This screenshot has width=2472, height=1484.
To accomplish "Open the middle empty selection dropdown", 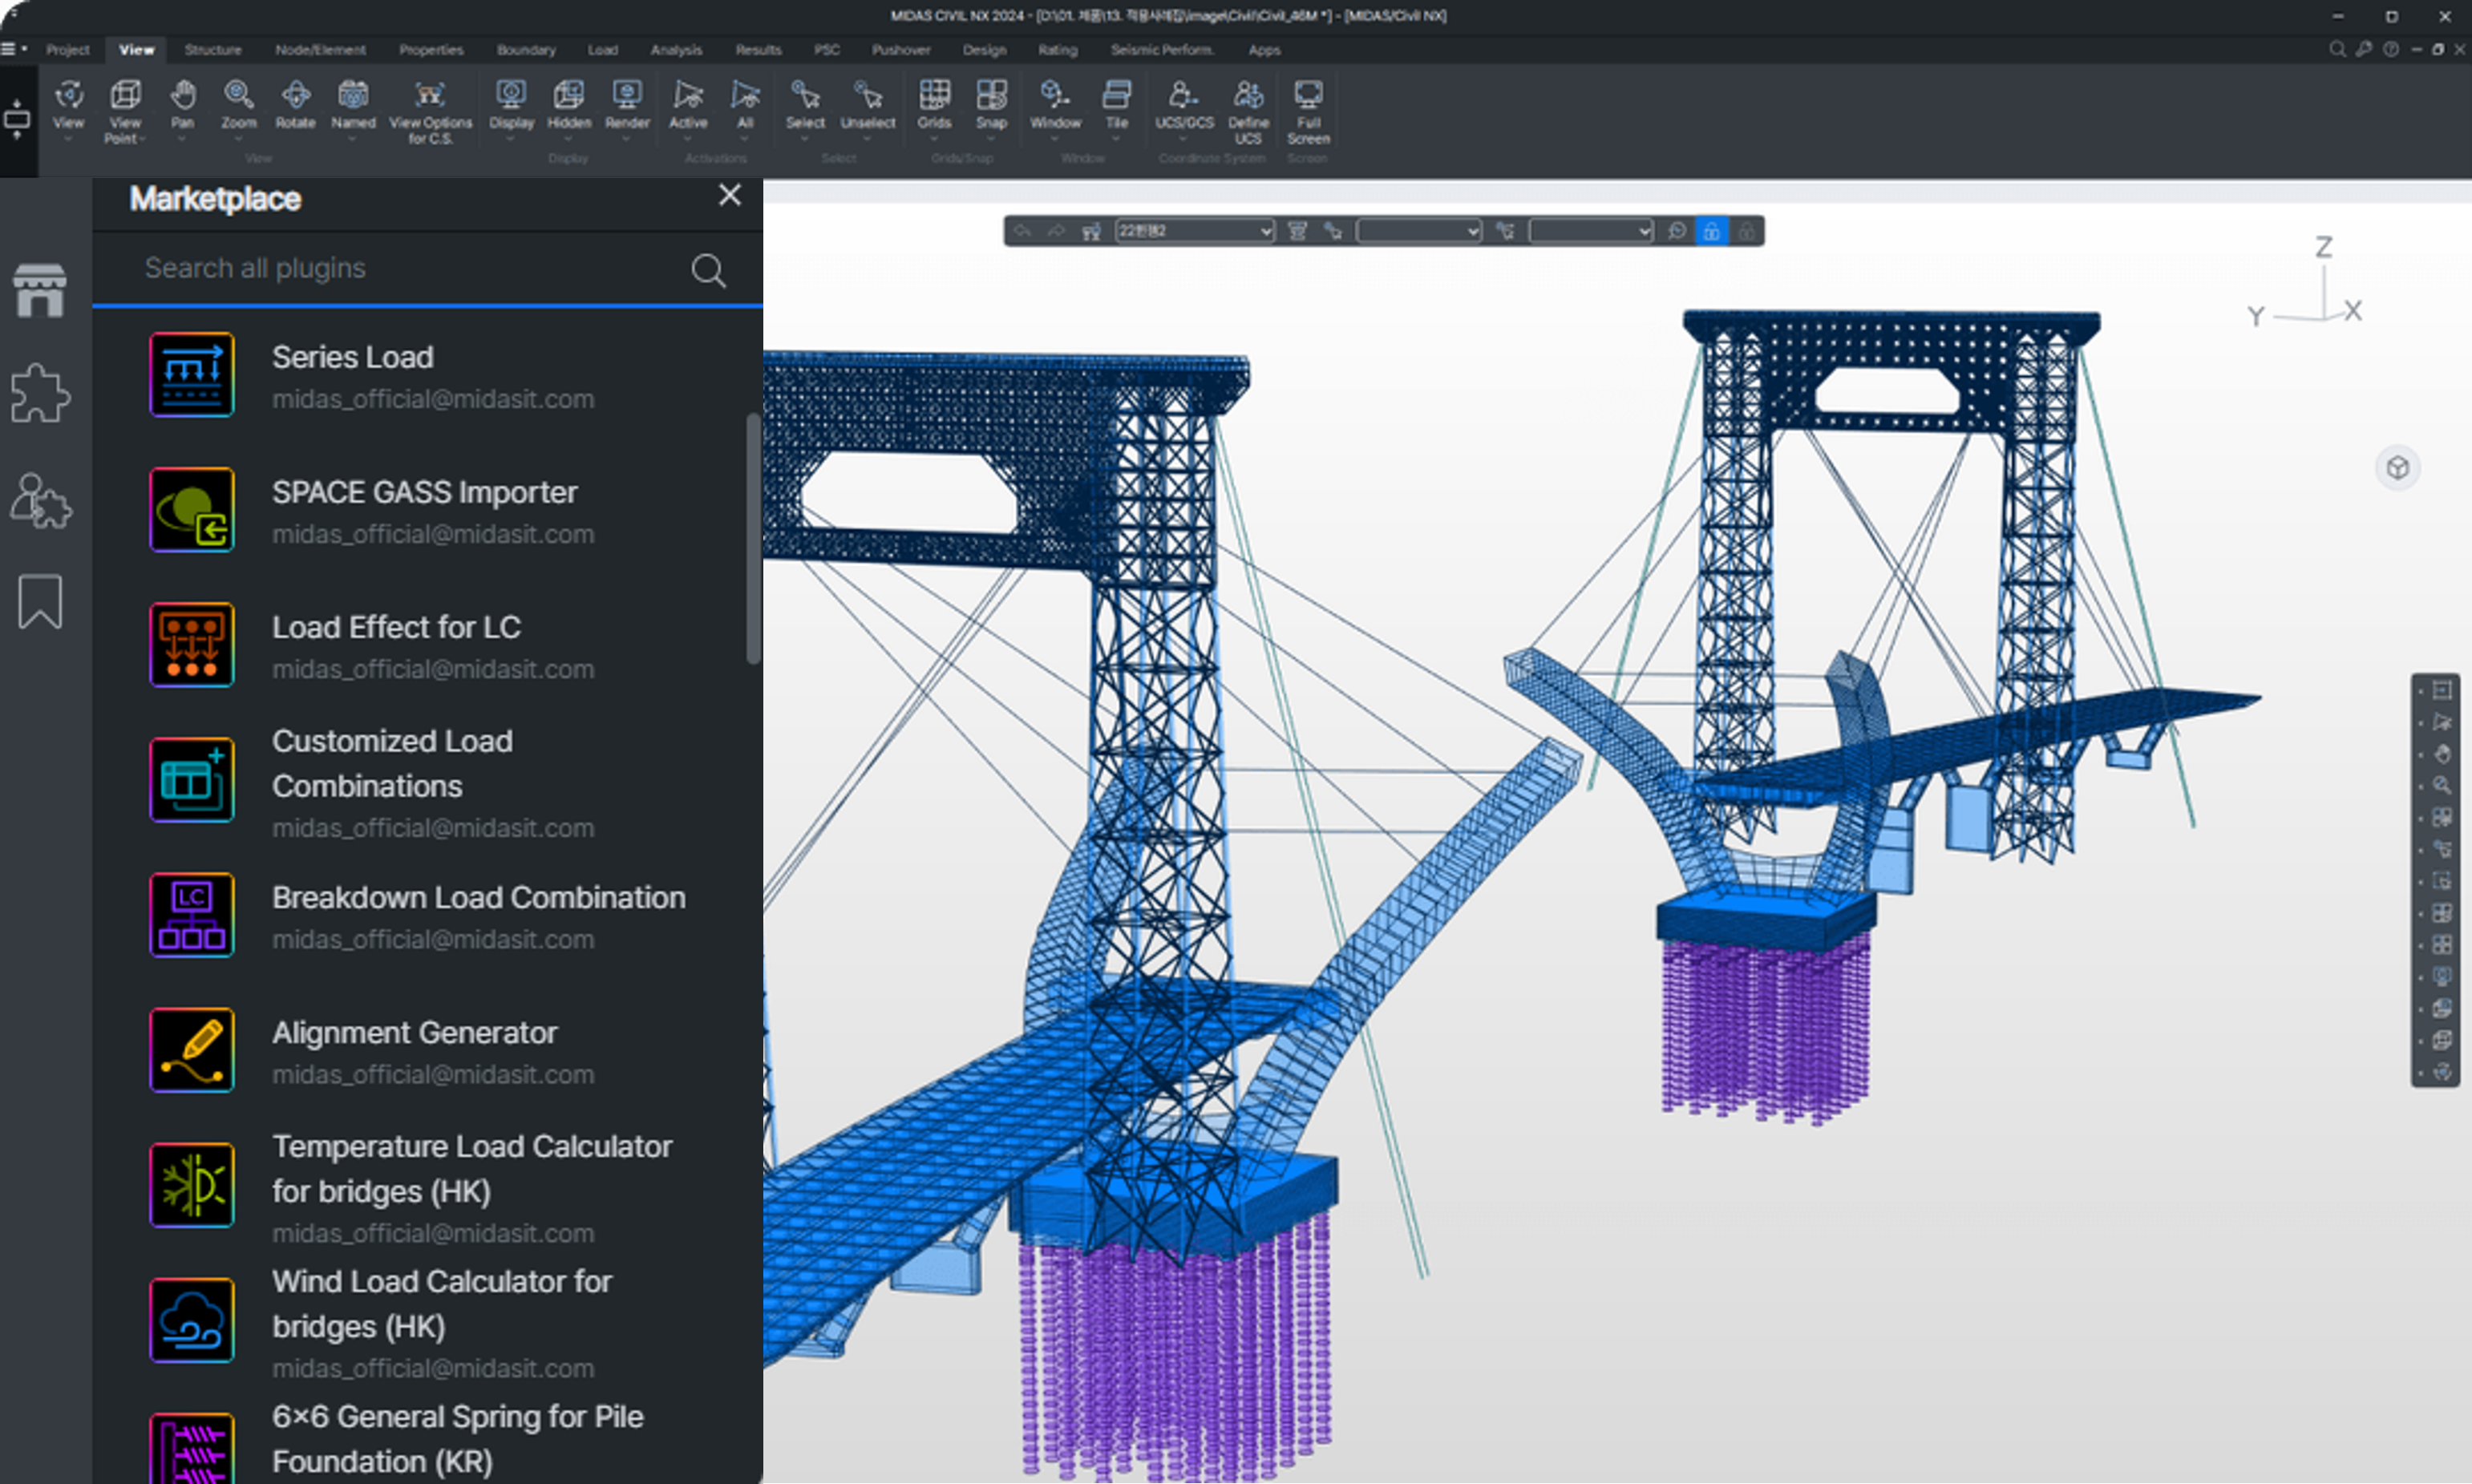I will coord(1418,231).
